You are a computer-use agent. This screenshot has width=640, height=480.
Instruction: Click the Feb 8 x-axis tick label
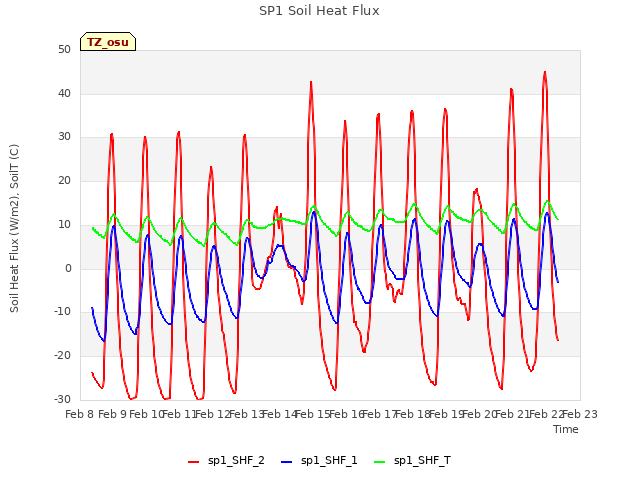80,414
